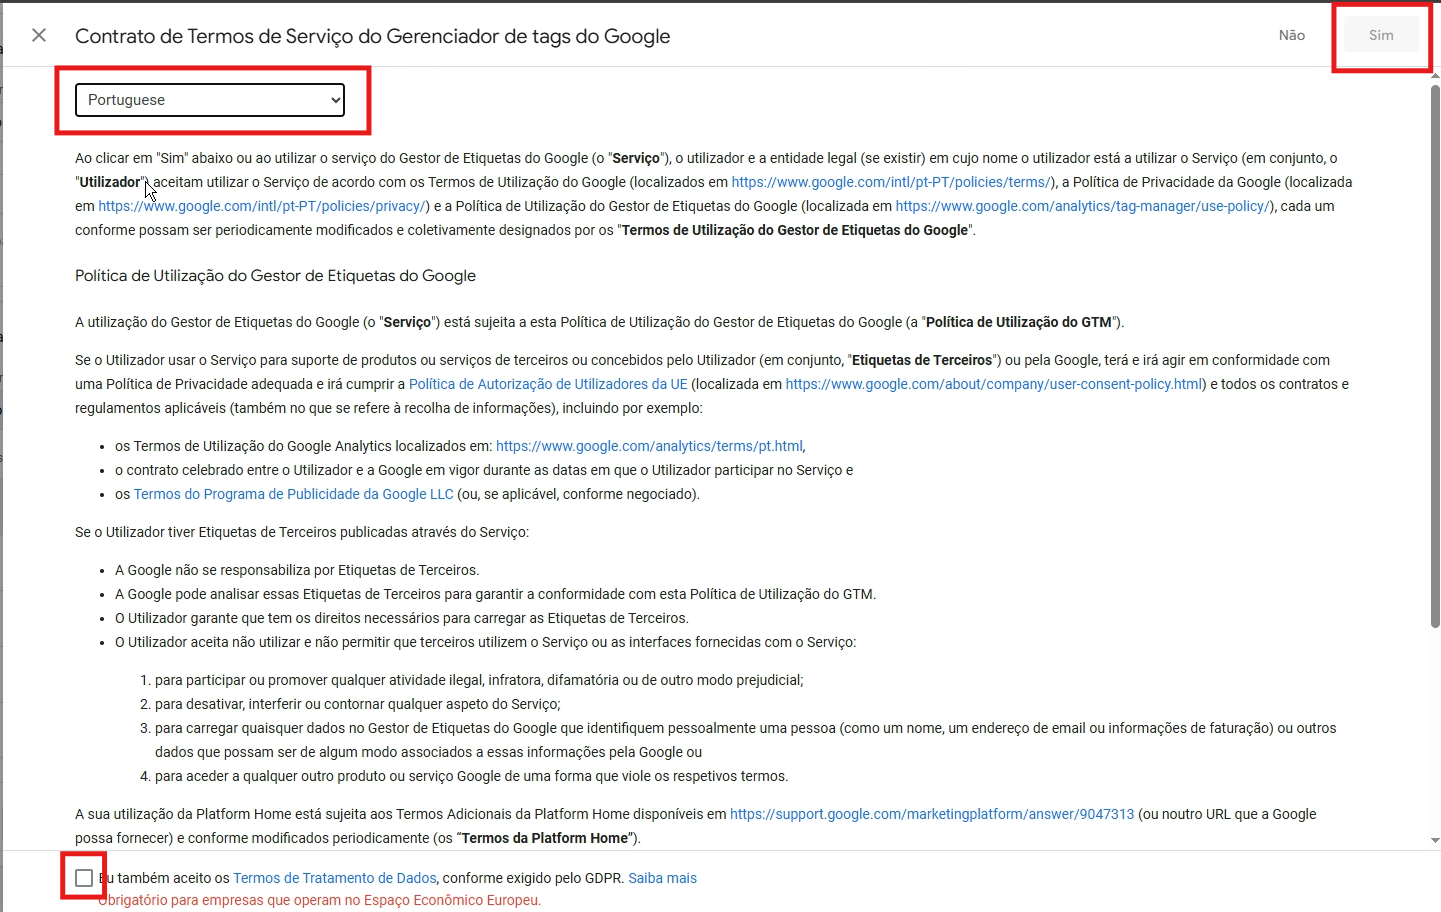Screen dimensions: 1441x912
Task: Click bullet 'O Utilizador garante que tem os direitos'
Action: tap(402, 618)
